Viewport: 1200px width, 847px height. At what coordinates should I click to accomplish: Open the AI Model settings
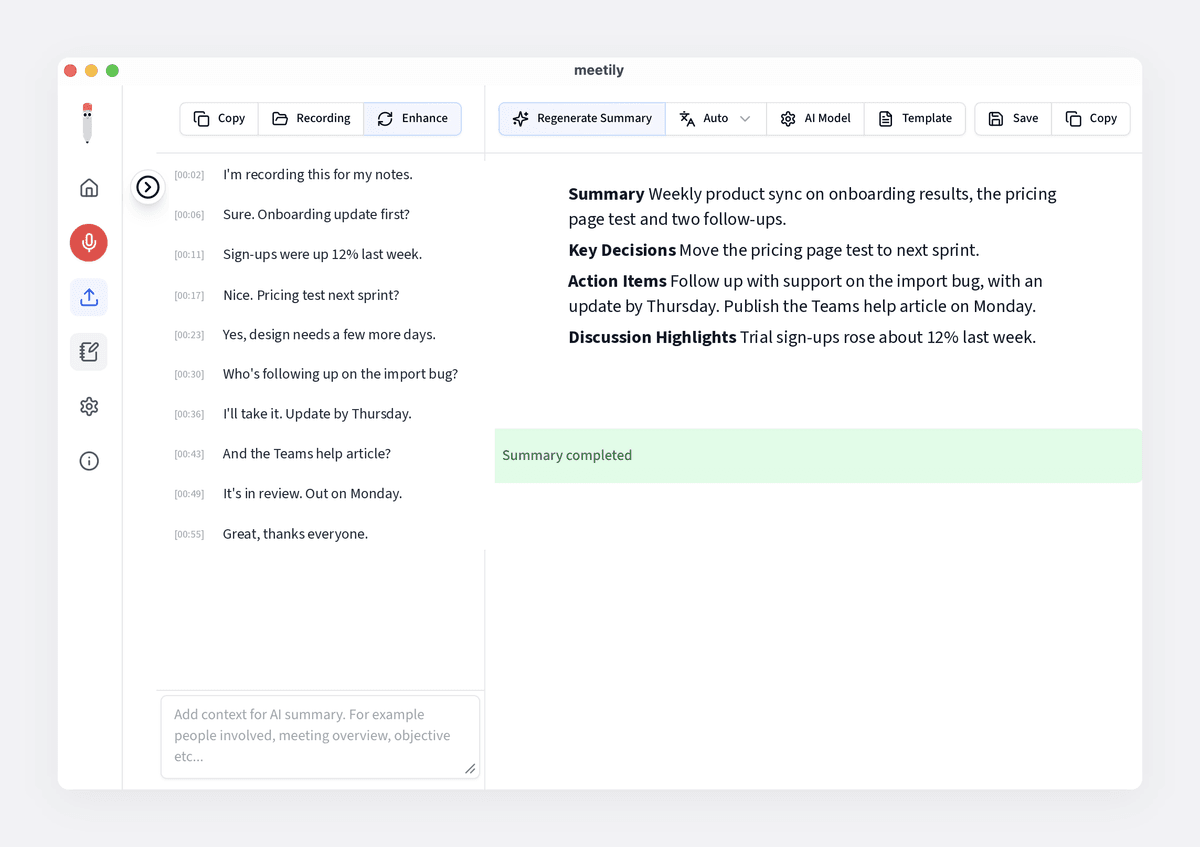815,118
